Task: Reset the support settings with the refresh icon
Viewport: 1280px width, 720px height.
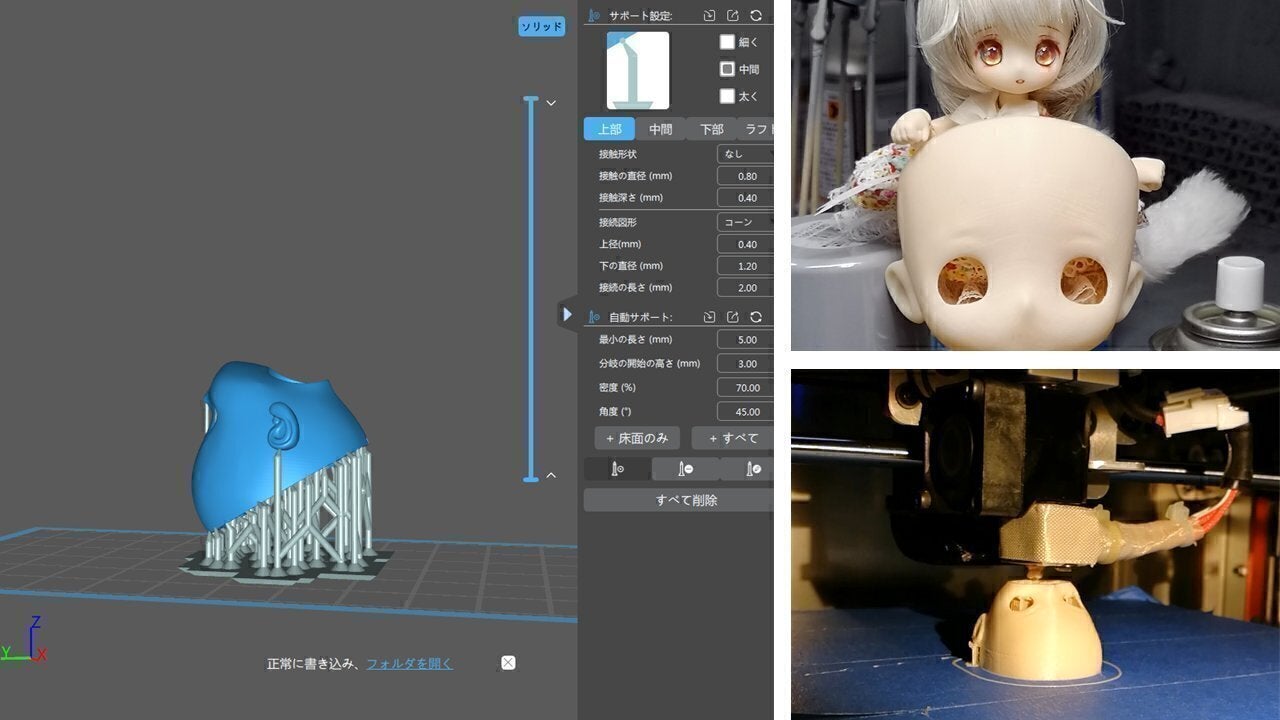Action: click(x=757, y=16)
